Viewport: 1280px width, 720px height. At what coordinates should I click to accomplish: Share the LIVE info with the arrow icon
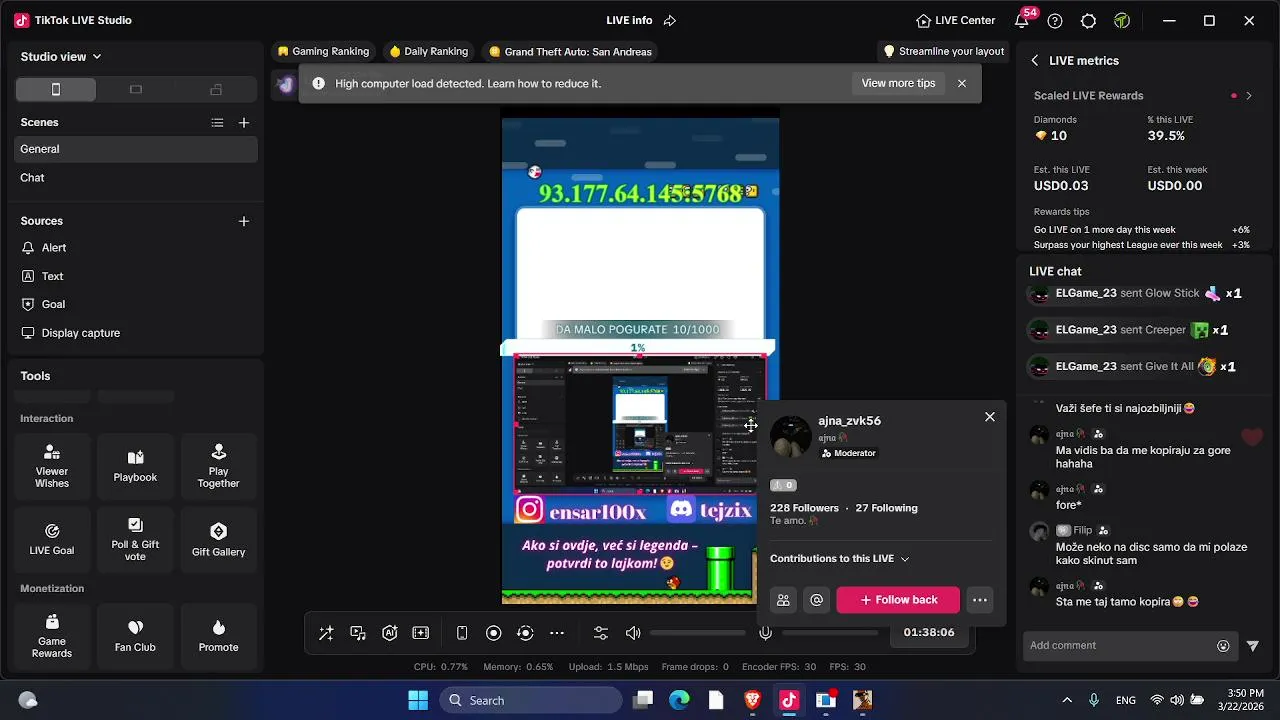point(670,20)
